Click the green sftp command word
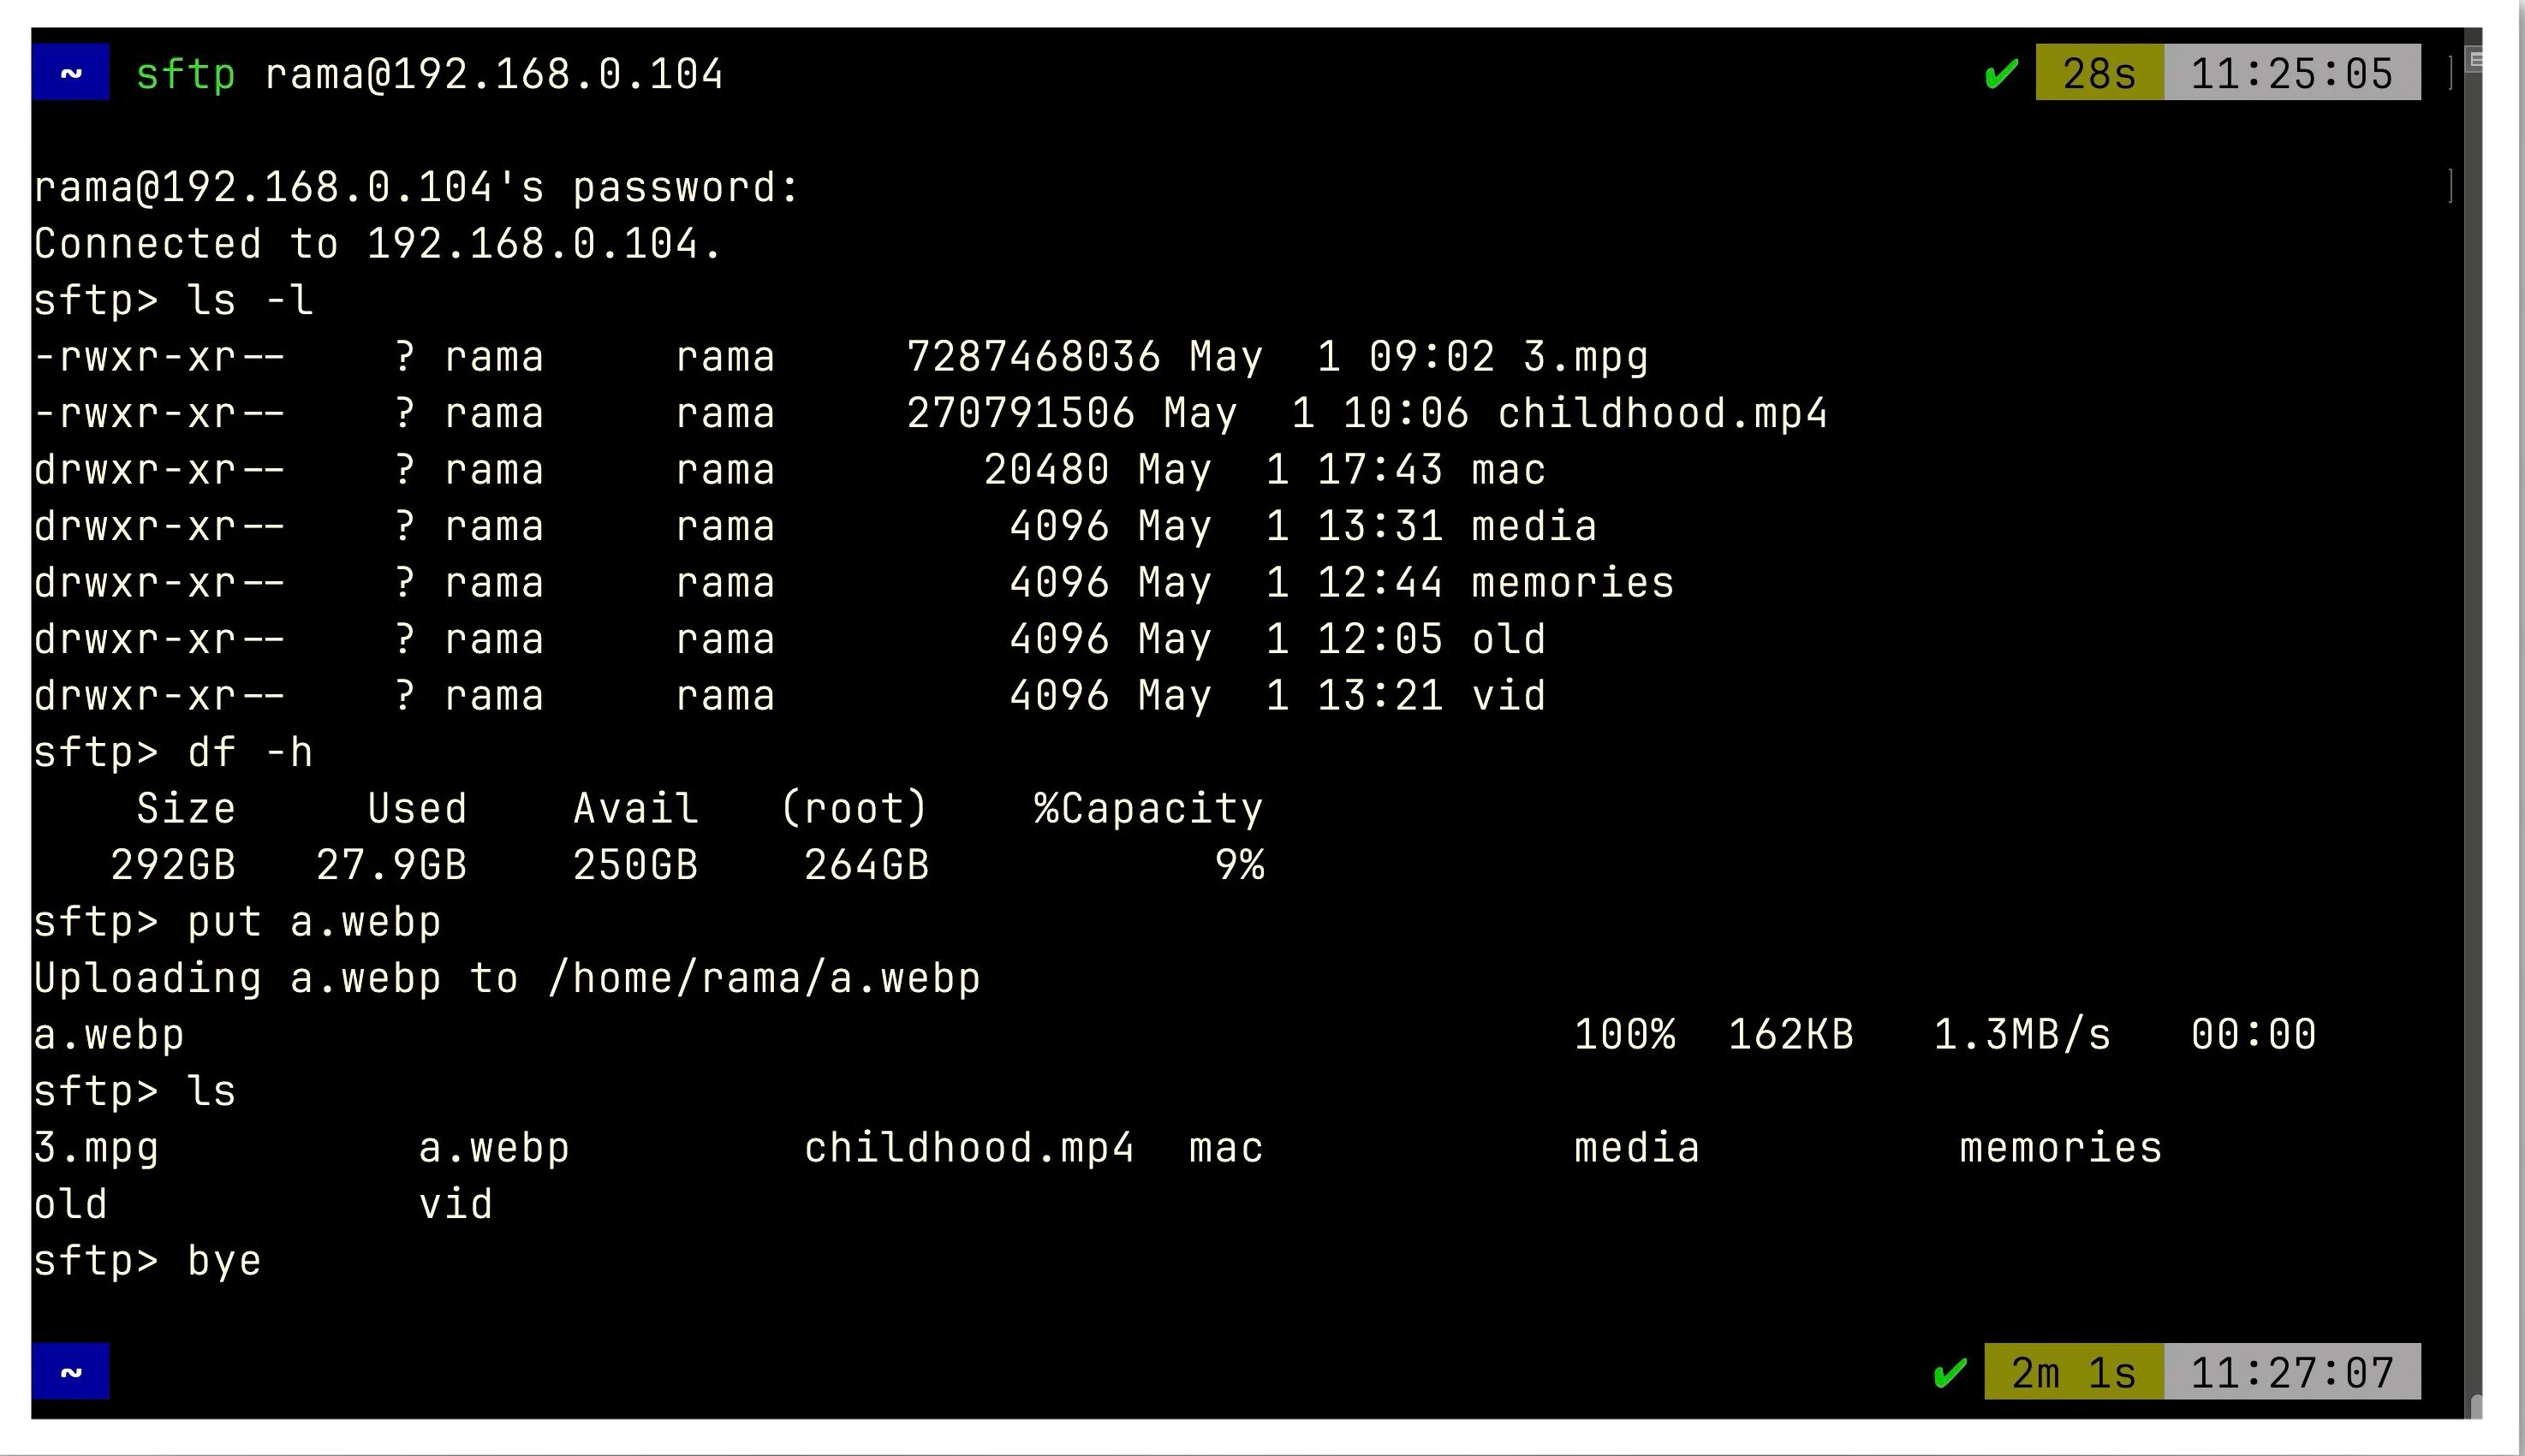 (185, 74)
